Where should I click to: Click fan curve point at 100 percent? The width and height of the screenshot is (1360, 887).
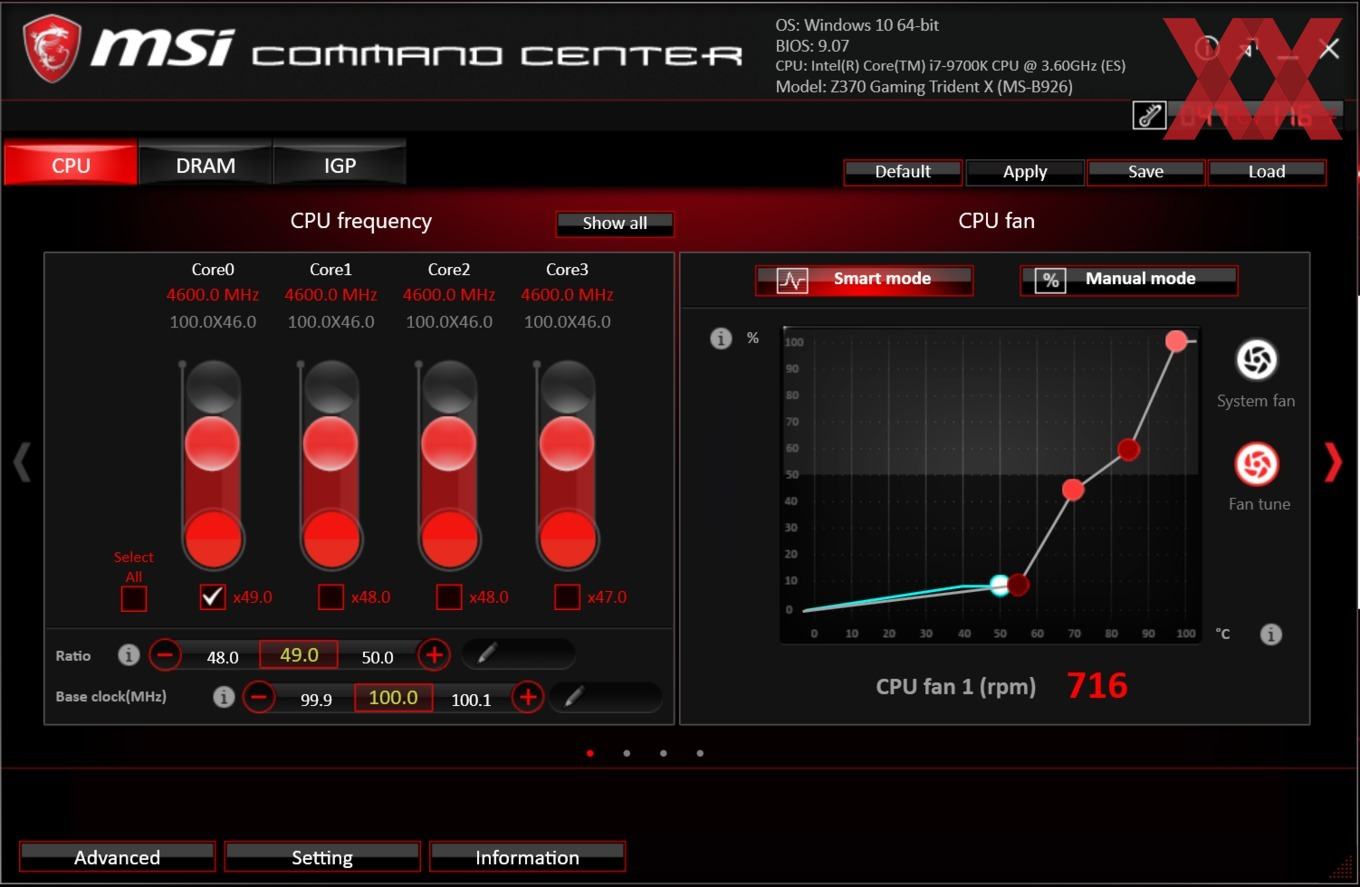coord(1176,341)
